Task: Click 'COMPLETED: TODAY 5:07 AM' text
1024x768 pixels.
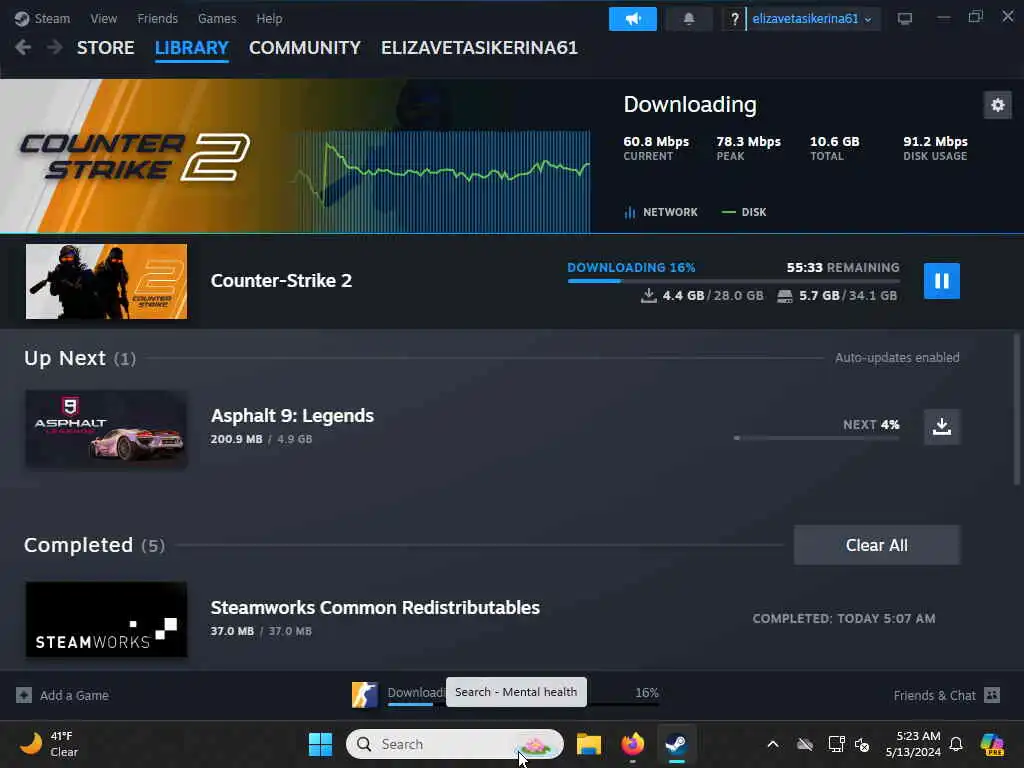Action: pyautogui.click(x=844, y=618)
